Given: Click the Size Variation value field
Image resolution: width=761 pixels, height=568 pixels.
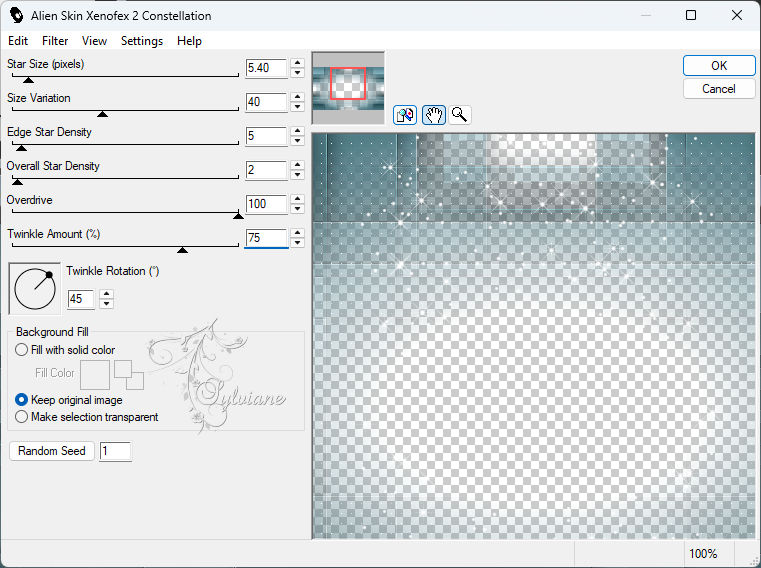Looking at the screenshot, I should pos(266,102).
